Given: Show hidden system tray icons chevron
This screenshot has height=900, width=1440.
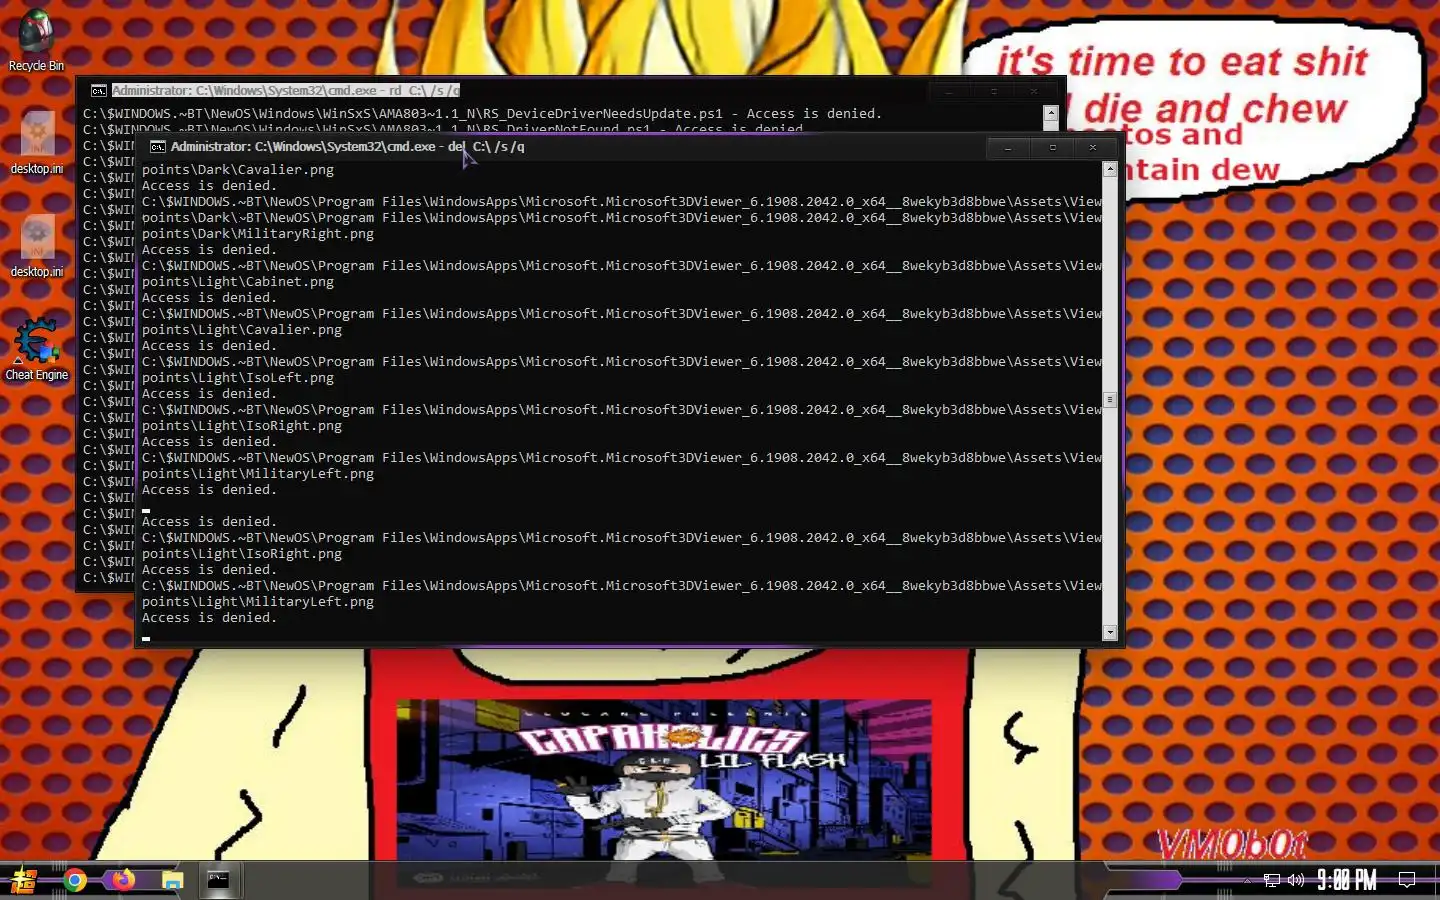Looking at the screenshot, I should (1247, 881).
